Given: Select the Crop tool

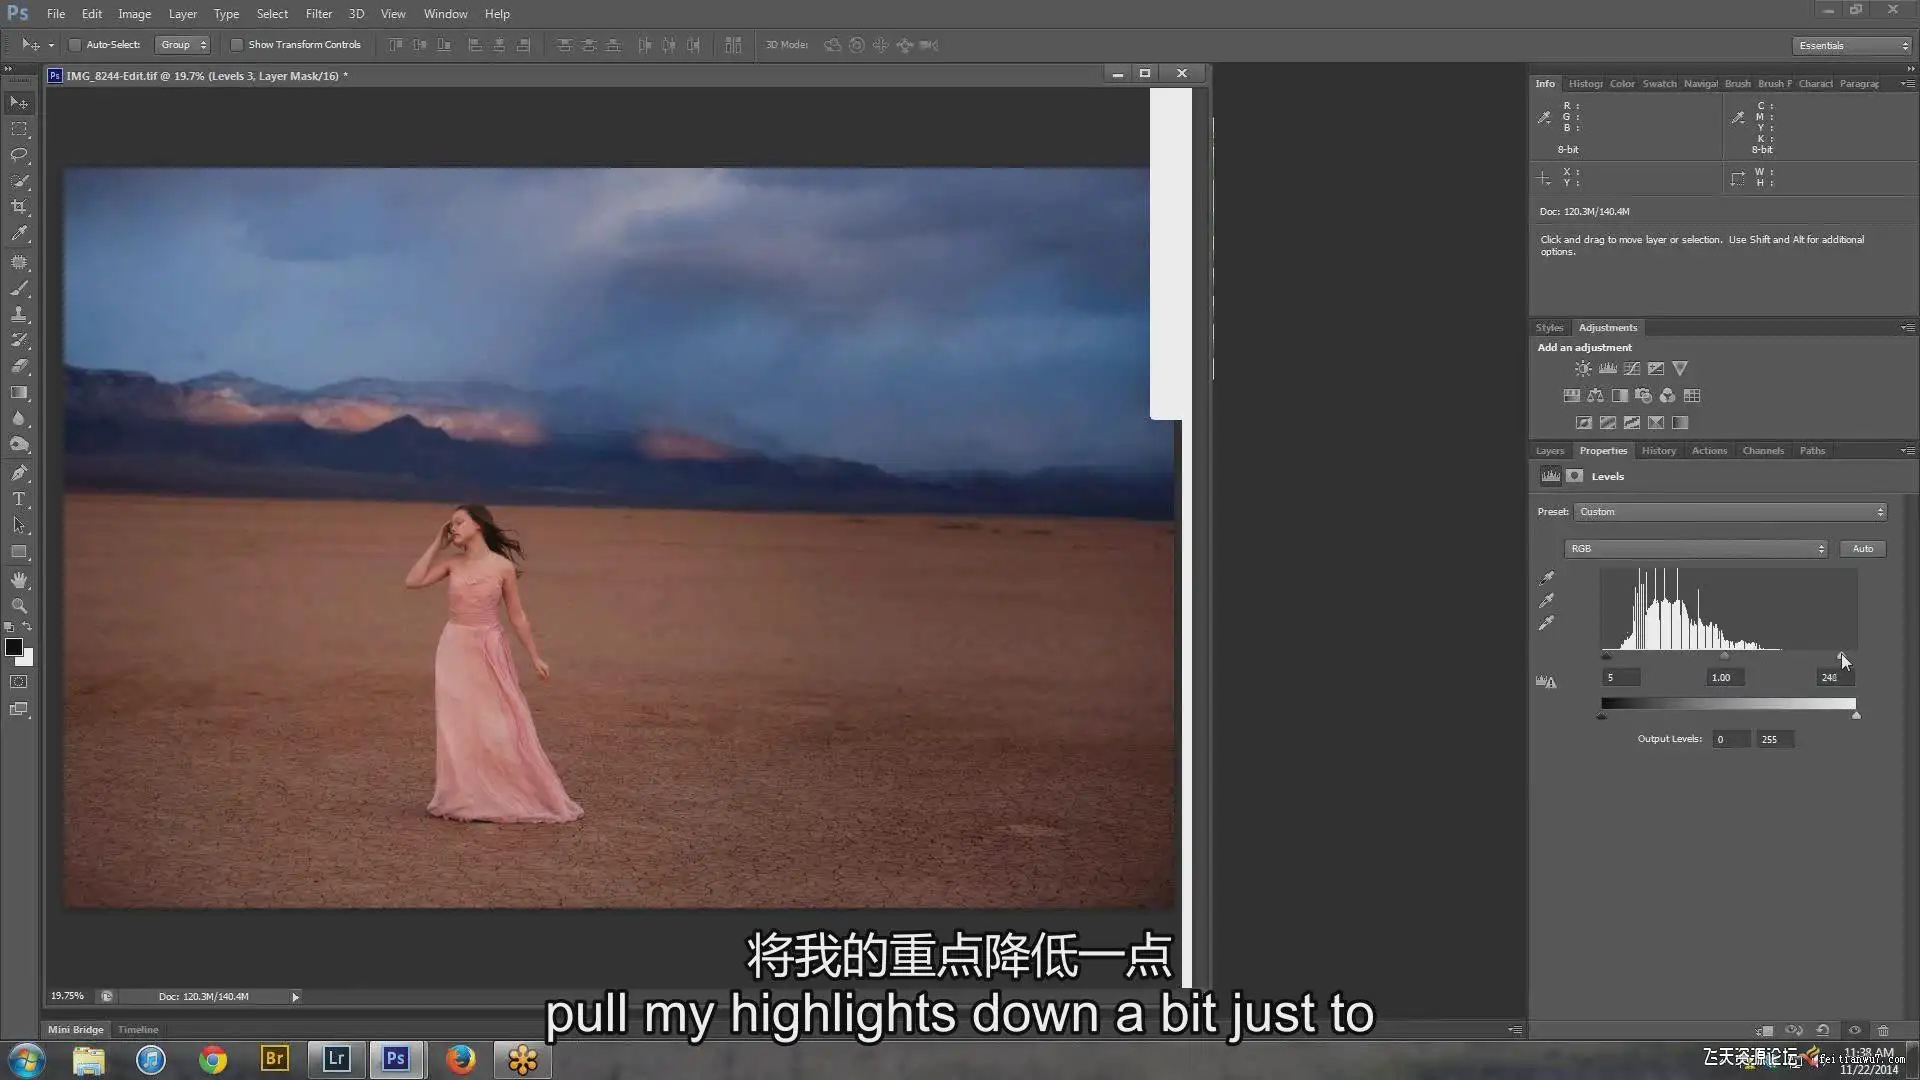Looking at the screenshot, I should coord(19,207).
